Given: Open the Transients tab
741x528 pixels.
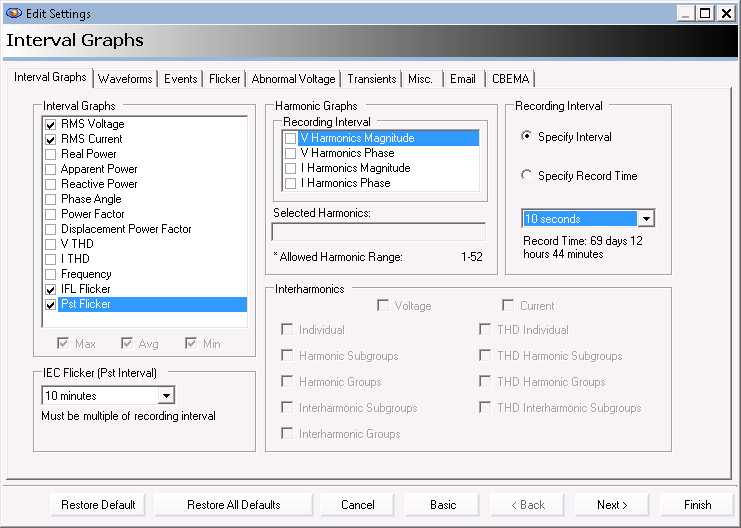Looking at the screenshot, I should tap(372, 78).
